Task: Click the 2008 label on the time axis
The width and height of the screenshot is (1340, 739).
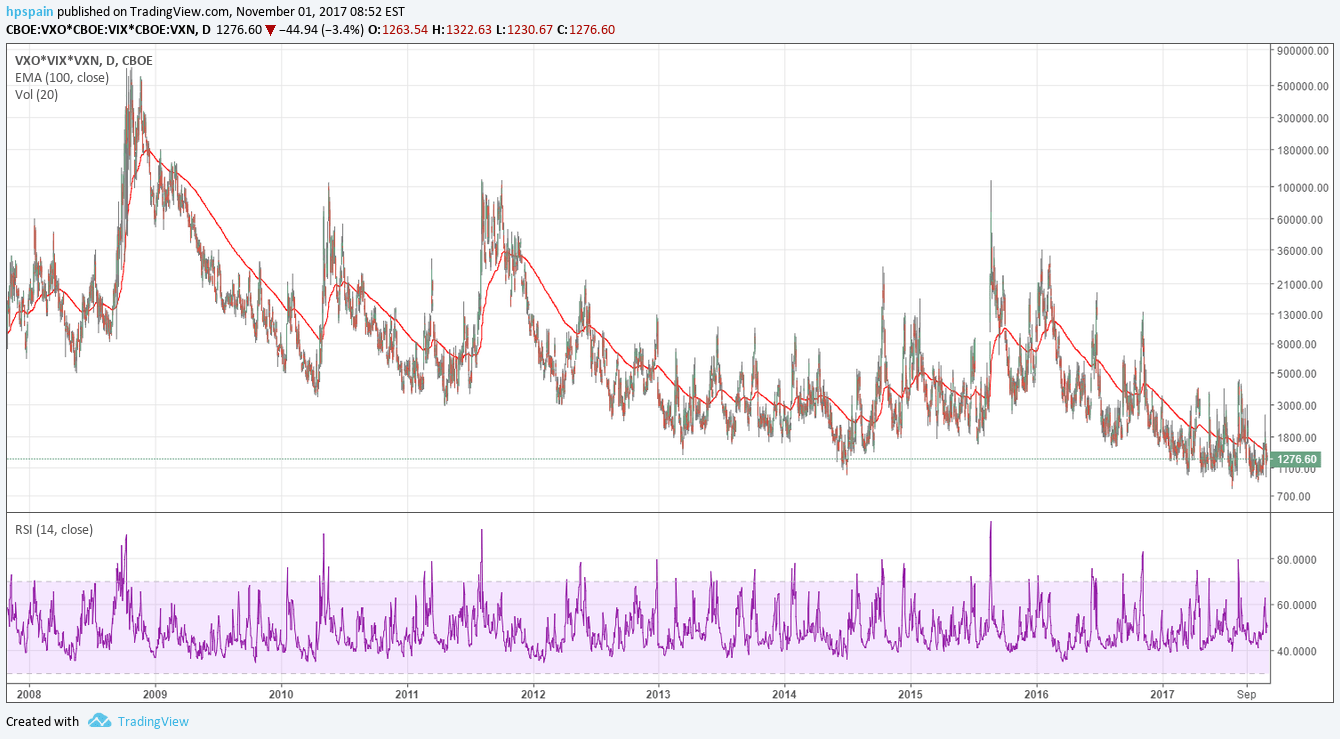Action: click(x=29, y=693)
